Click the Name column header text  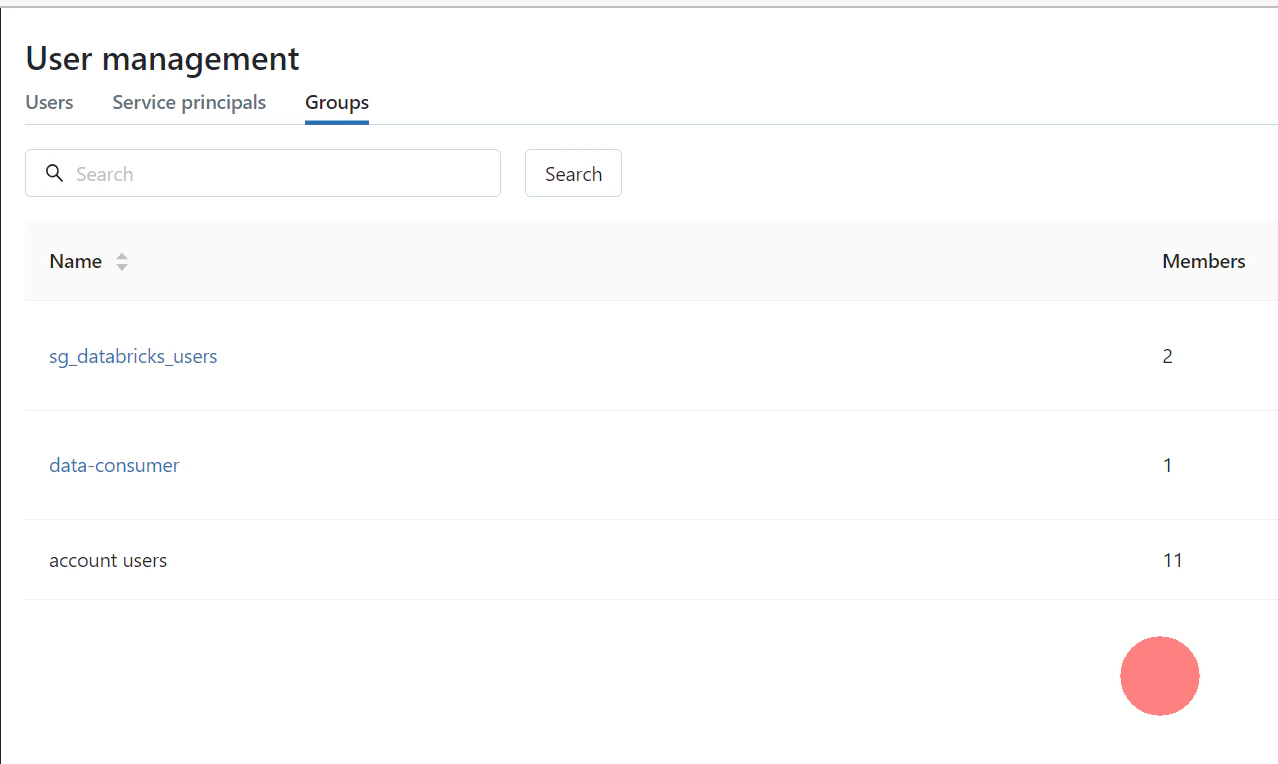point(76,261)
